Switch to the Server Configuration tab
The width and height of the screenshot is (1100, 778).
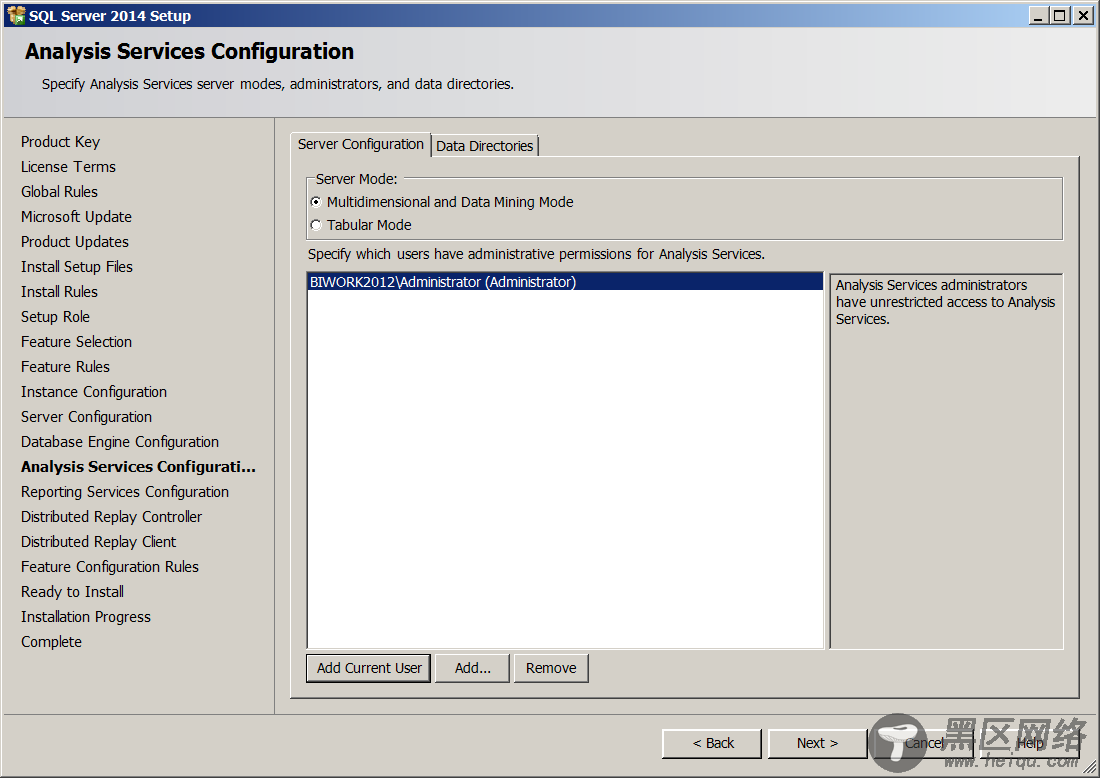[361, 144]
